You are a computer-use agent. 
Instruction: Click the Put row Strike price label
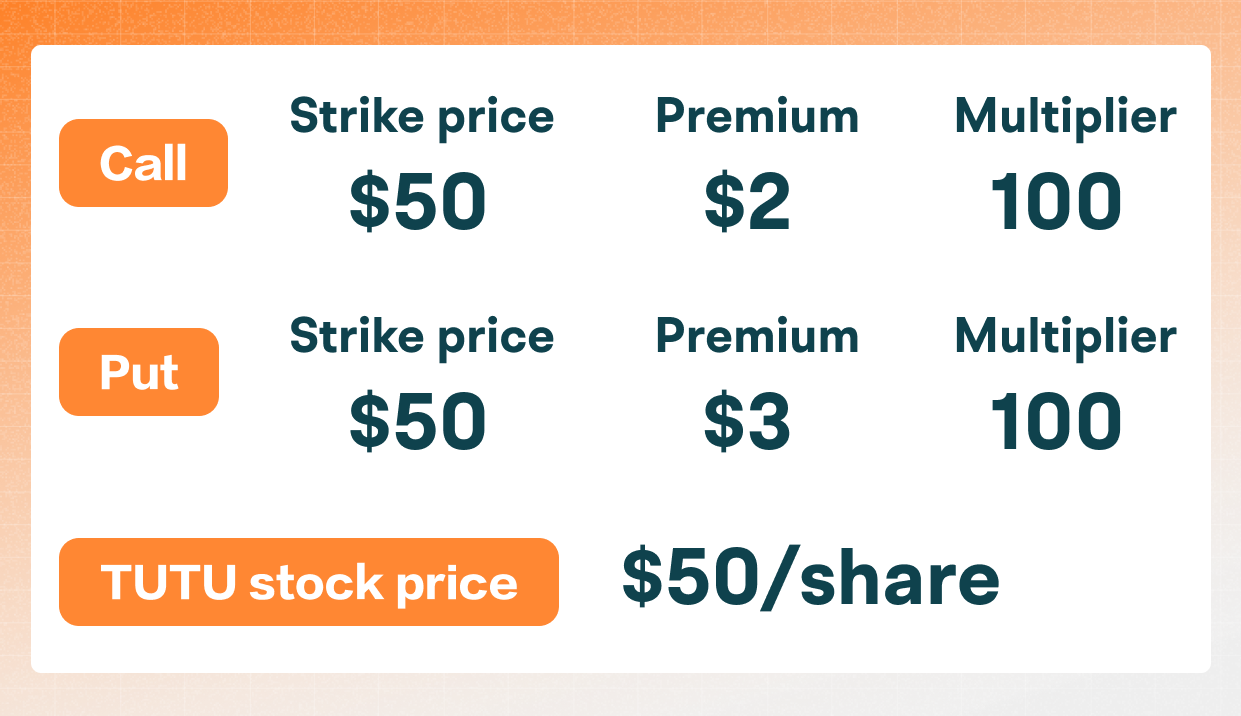point(421,336)
